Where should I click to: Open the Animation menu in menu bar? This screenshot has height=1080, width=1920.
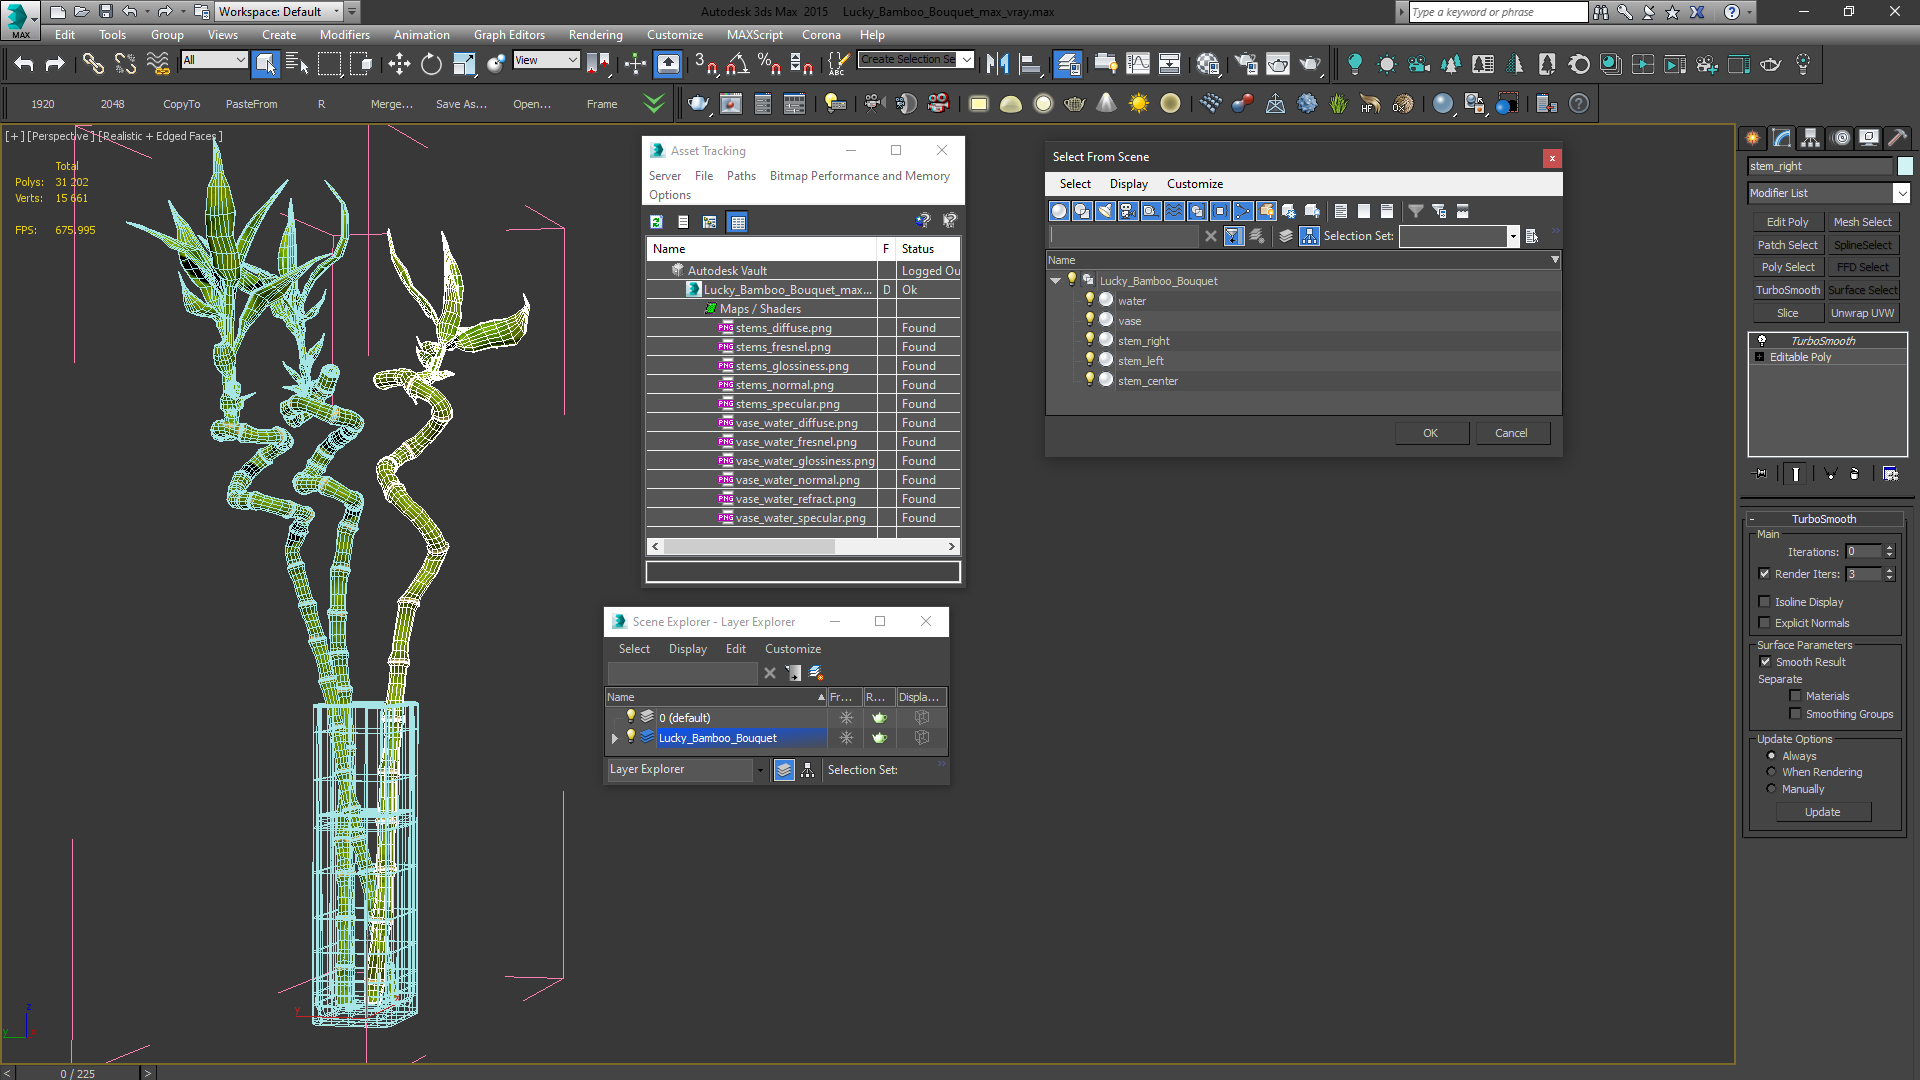pyautogui.click(x=419, y=34)
